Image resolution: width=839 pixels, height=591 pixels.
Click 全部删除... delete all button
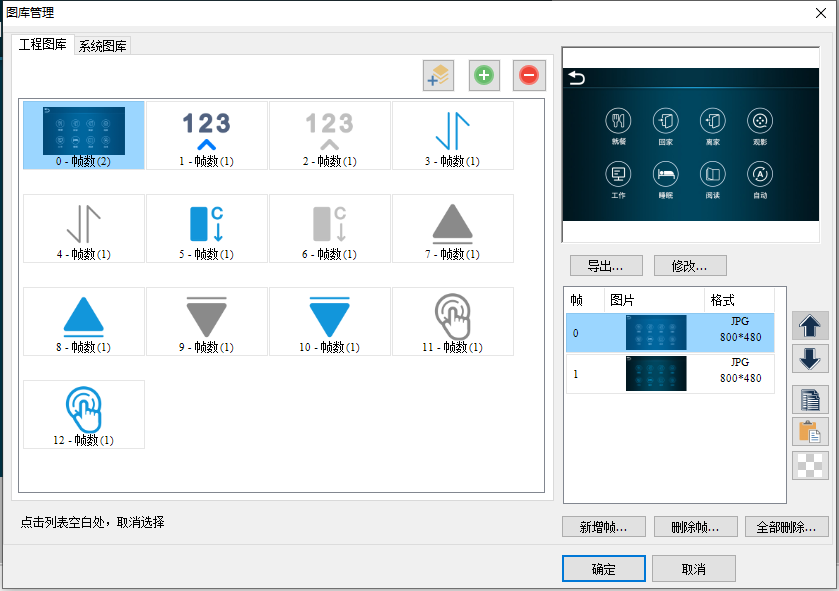(x=787, y=527)
